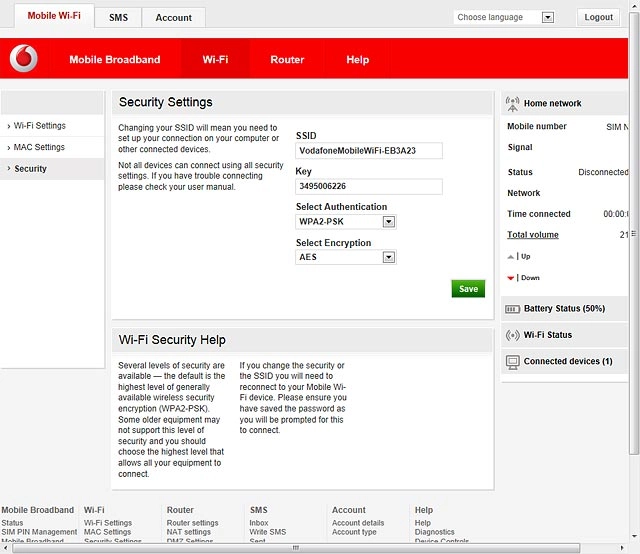Click the footer Status link
The image size is (640, 554).
(12, 523)
